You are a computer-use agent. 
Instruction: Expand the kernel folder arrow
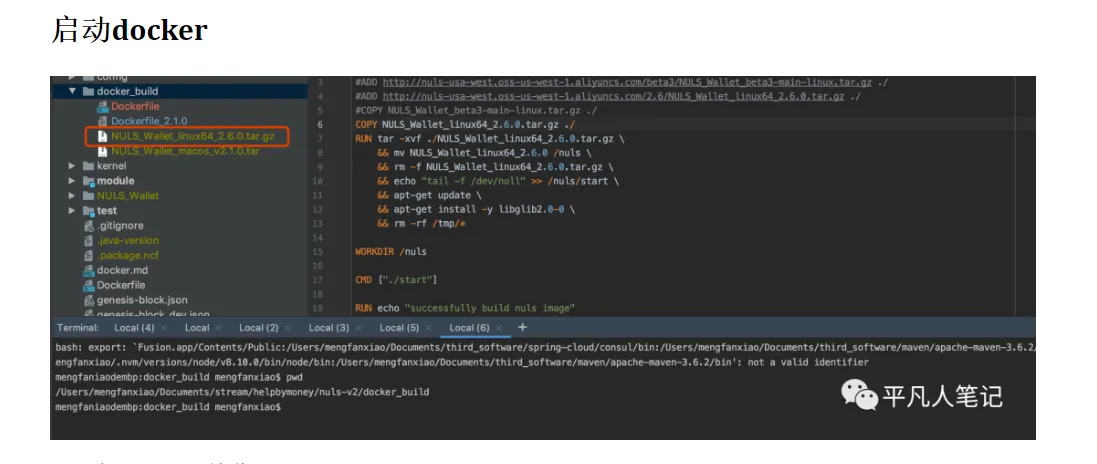[72, 166]
